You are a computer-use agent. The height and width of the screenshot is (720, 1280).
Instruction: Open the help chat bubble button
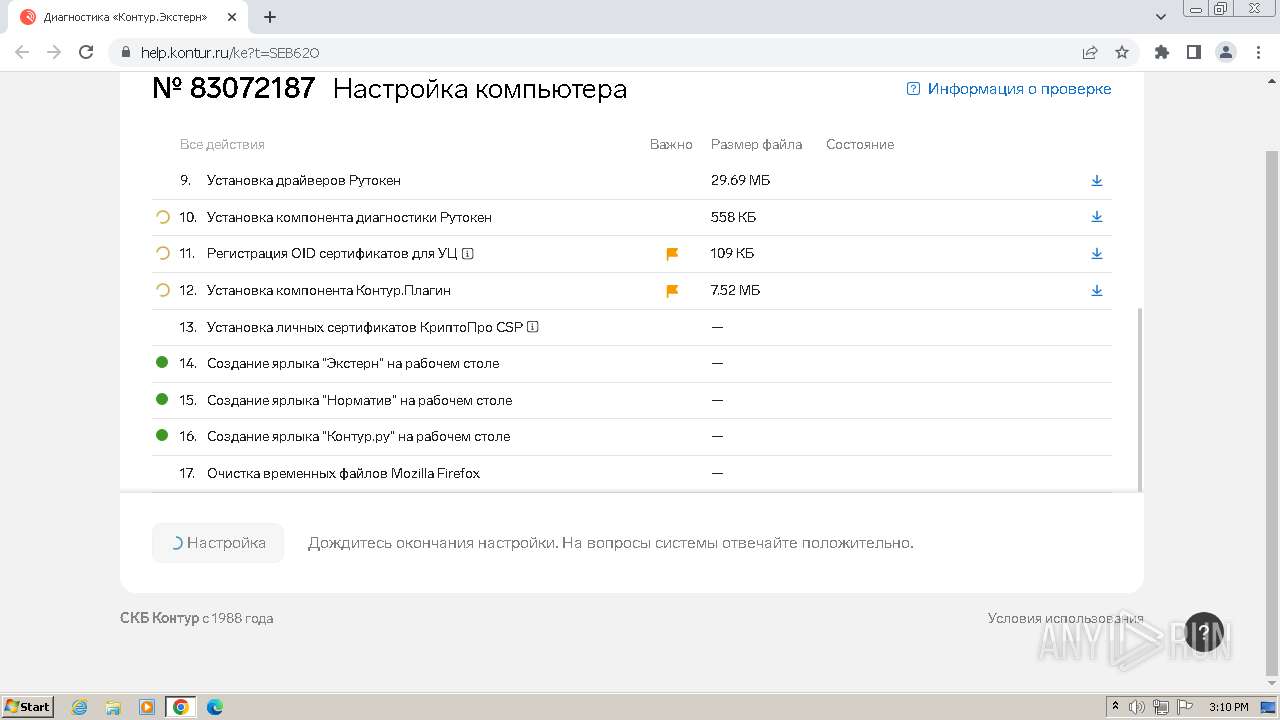[1204, 632]
